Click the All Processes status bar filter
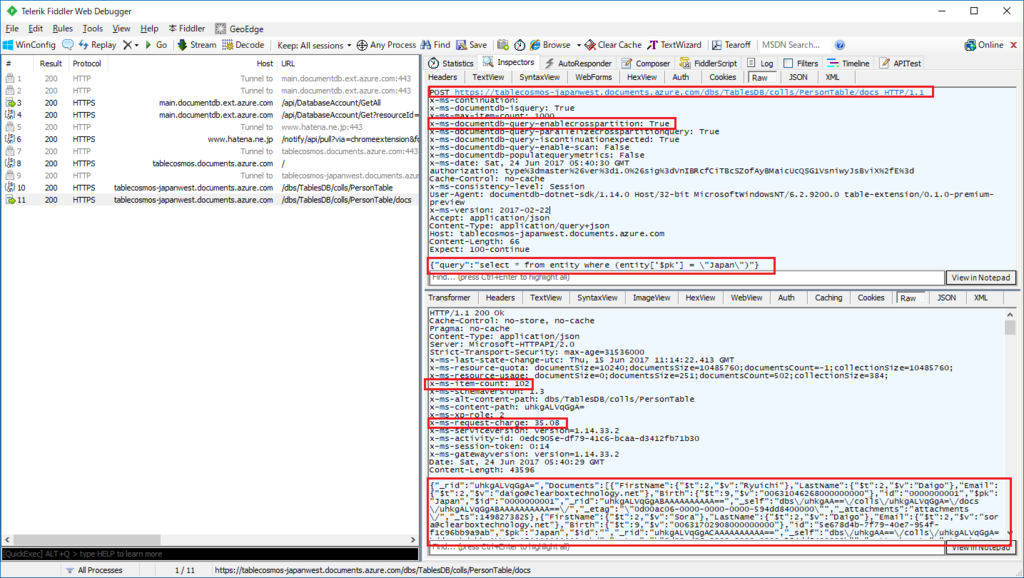Viewport: 1024px width, 578px height. coord(94,570)
